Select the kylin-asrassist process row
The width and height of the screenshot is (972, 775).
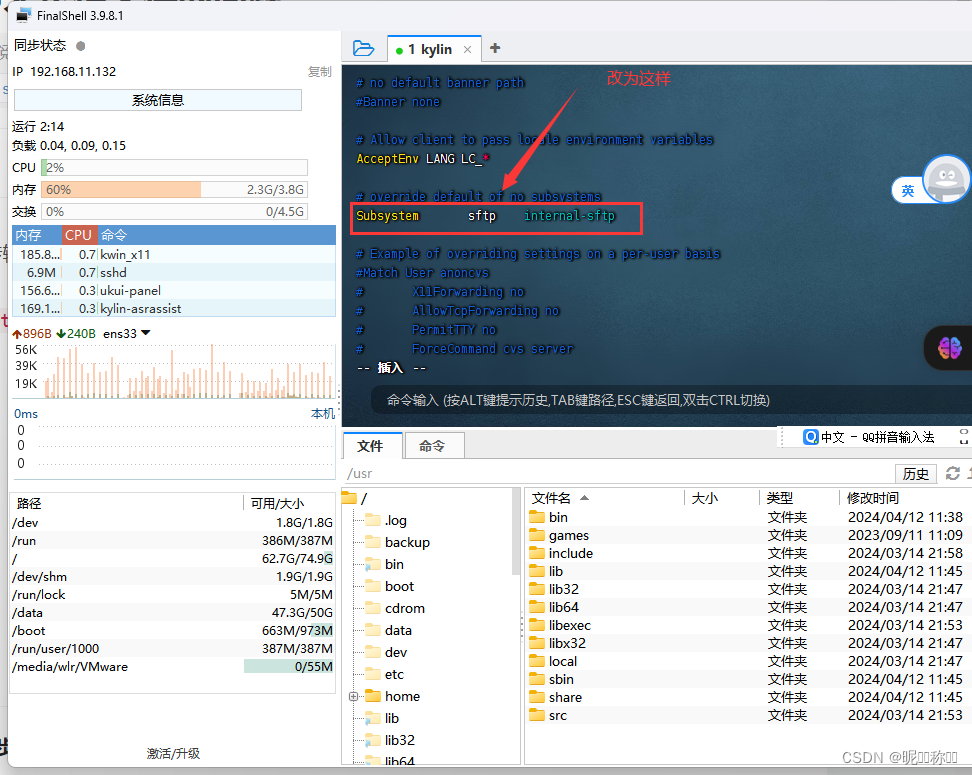174,309
